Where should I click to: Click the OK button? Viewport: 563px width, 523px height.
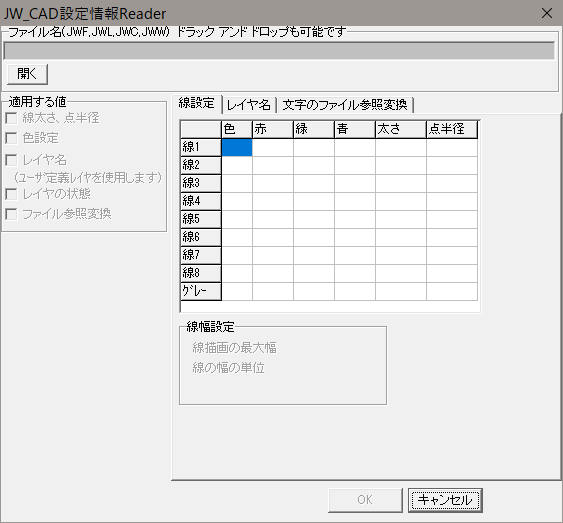[x=365, y=500]
